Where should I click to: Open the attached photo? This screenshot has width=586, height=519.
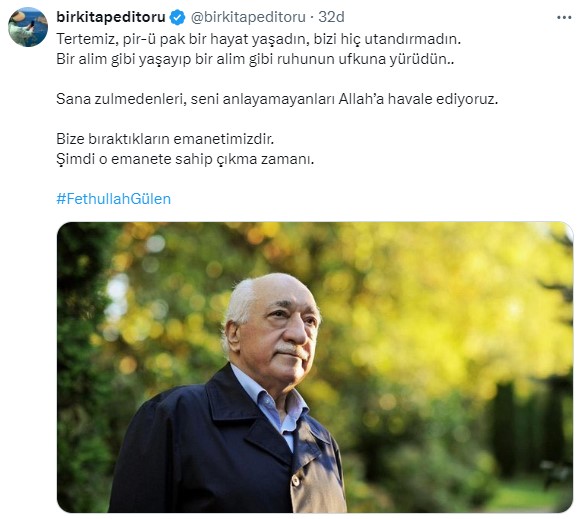tap(315, 367)
